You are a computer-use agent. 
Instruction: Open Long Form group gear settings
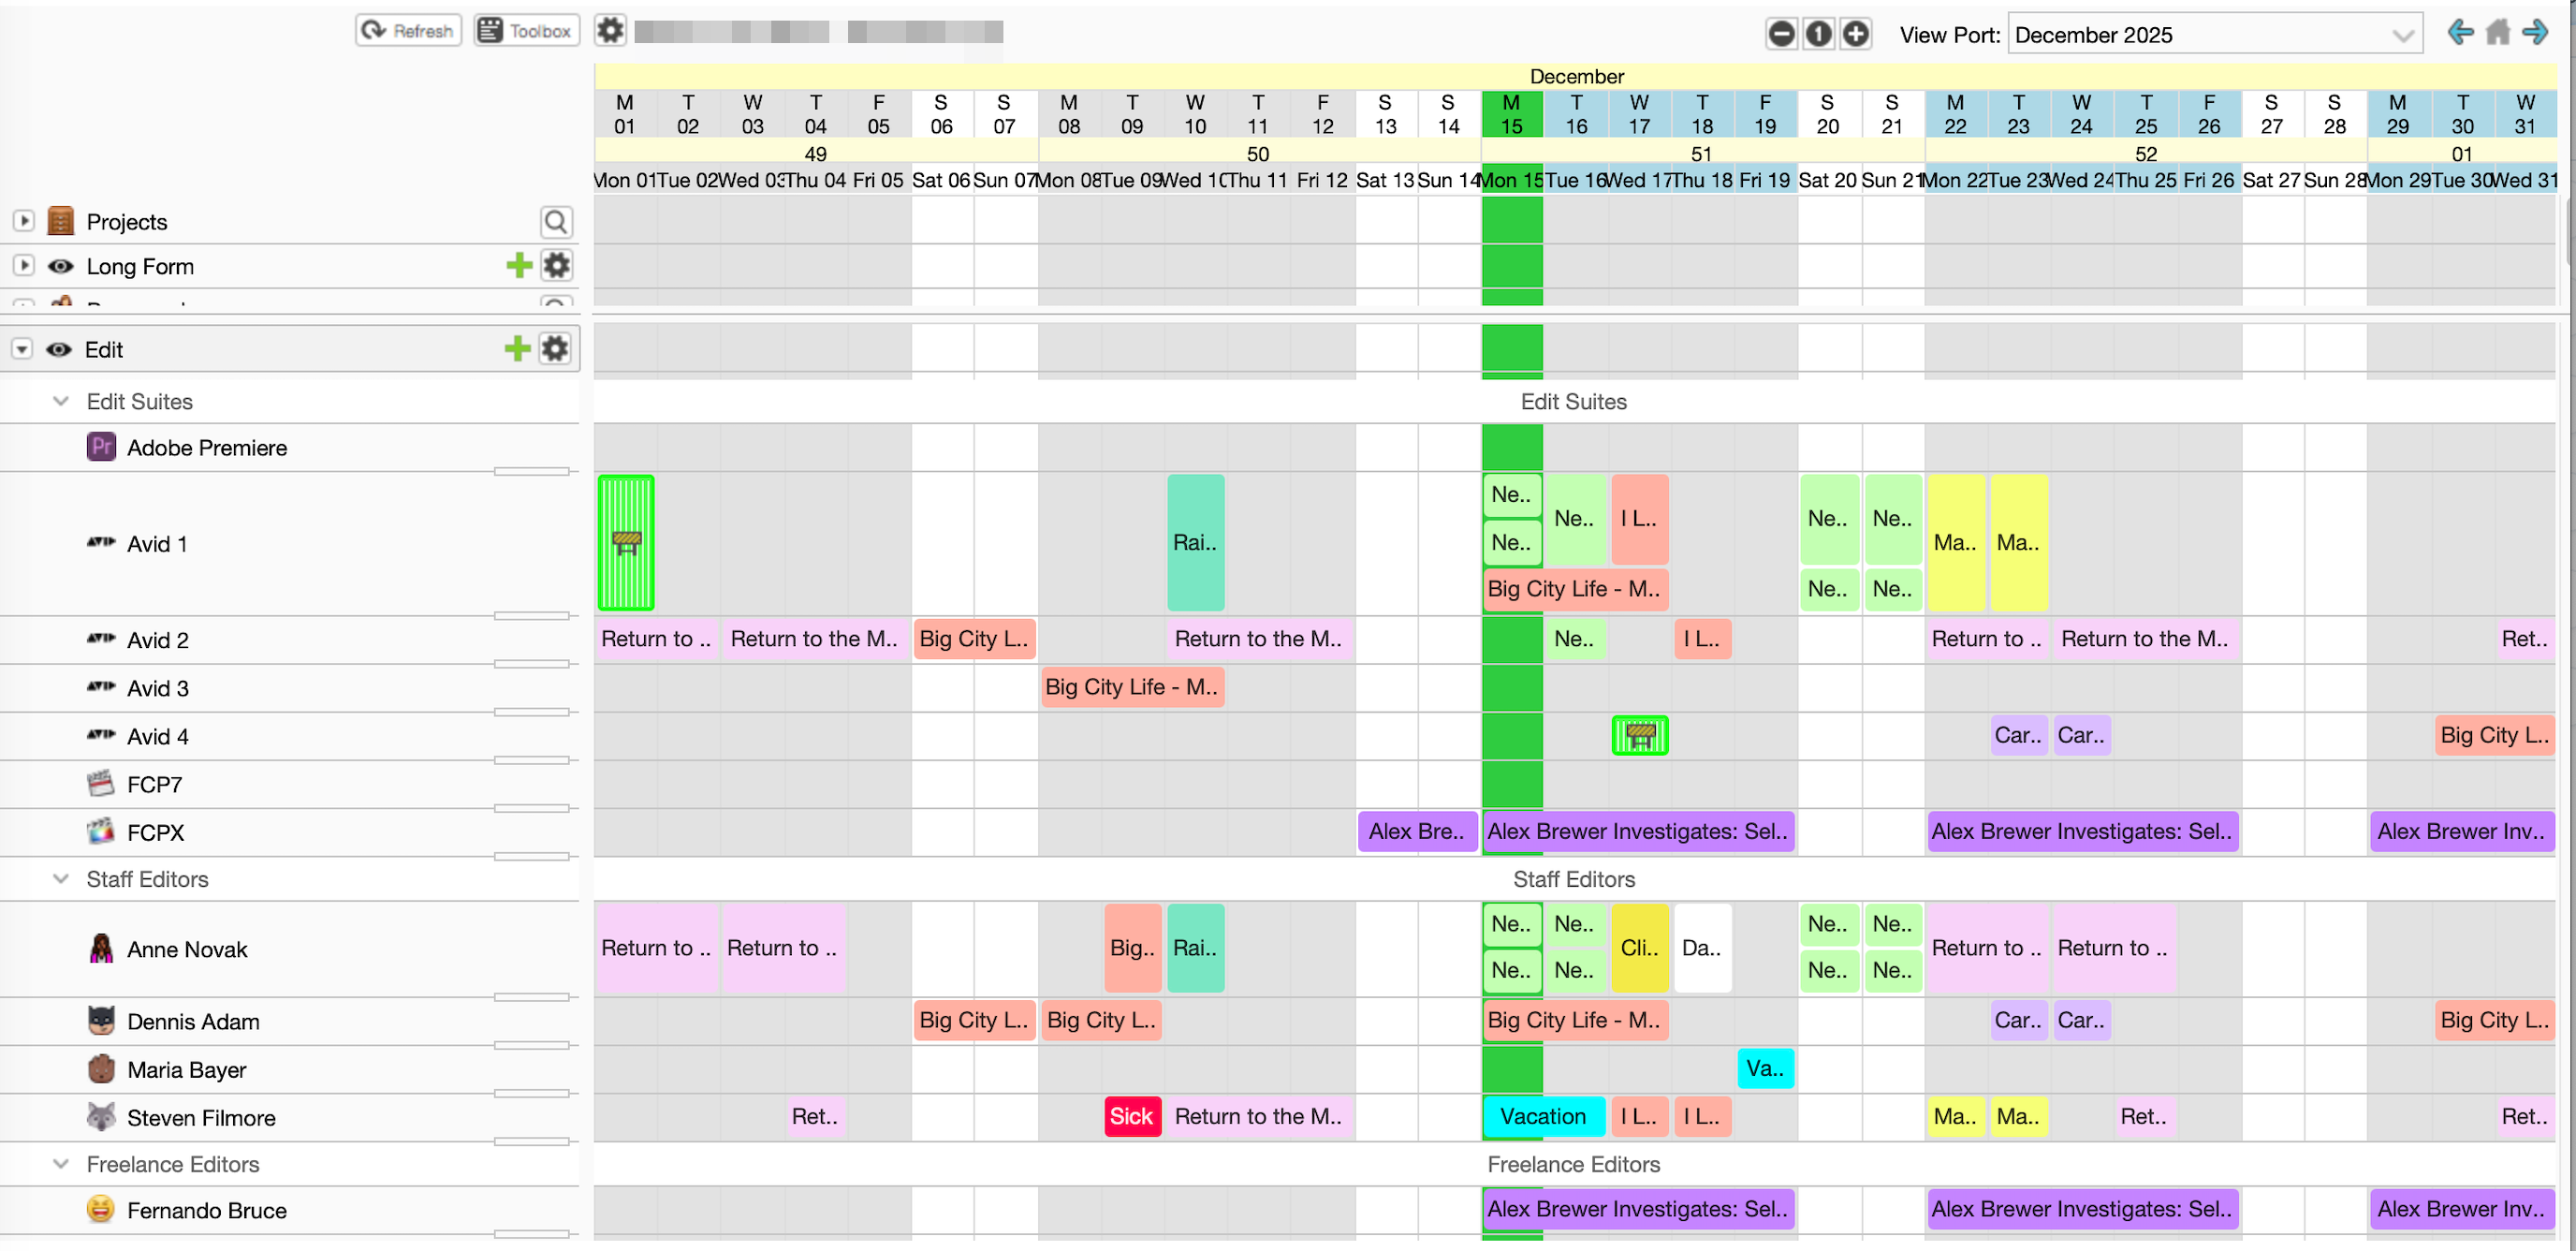[x=556, y=265]
